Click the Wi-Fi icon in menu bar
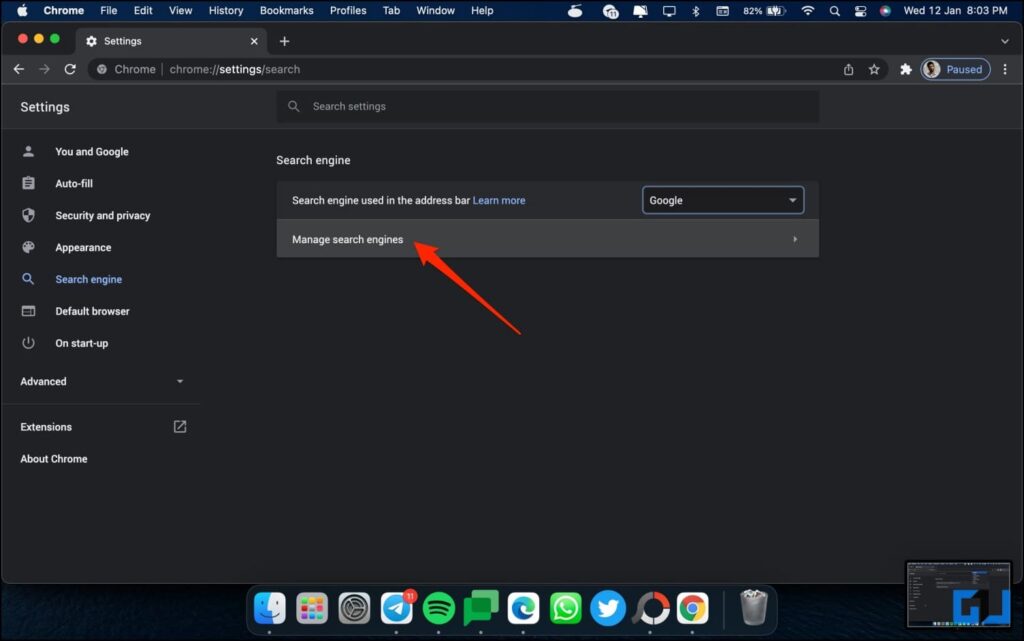Image resolution: width=1024 pixels, height=641 pixels. [808, 10]
